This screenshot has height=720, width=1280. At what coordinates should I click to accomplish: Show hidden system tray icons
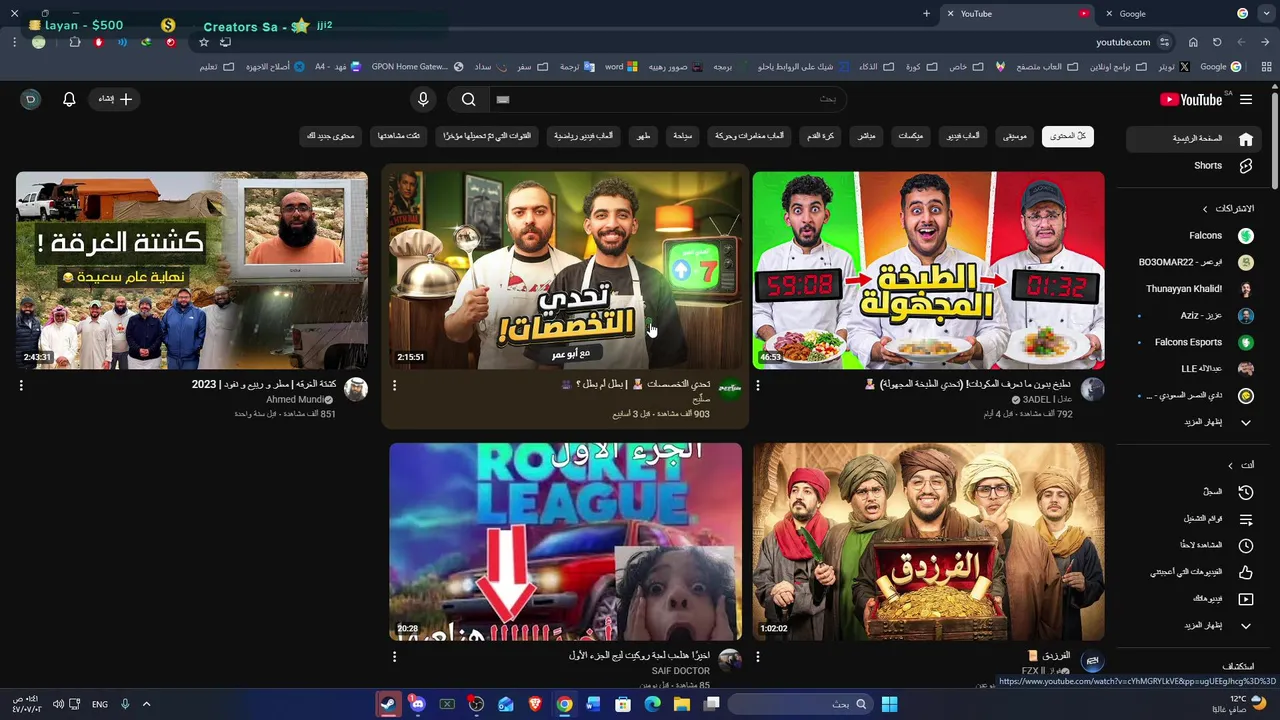(146, 704)
